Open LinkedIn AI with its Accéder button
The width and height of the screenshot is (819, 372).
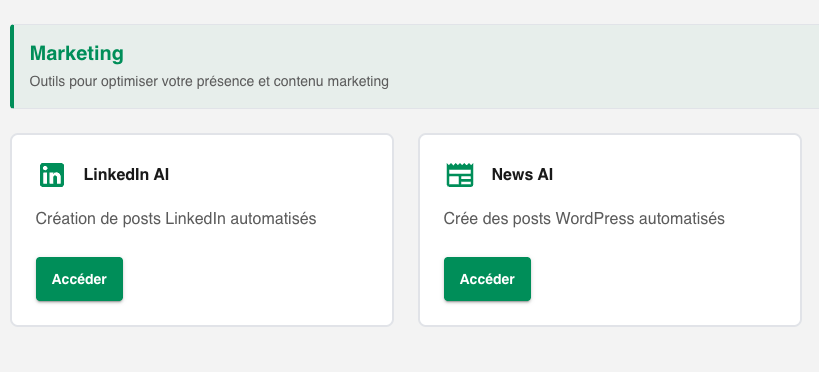point(79,279)
